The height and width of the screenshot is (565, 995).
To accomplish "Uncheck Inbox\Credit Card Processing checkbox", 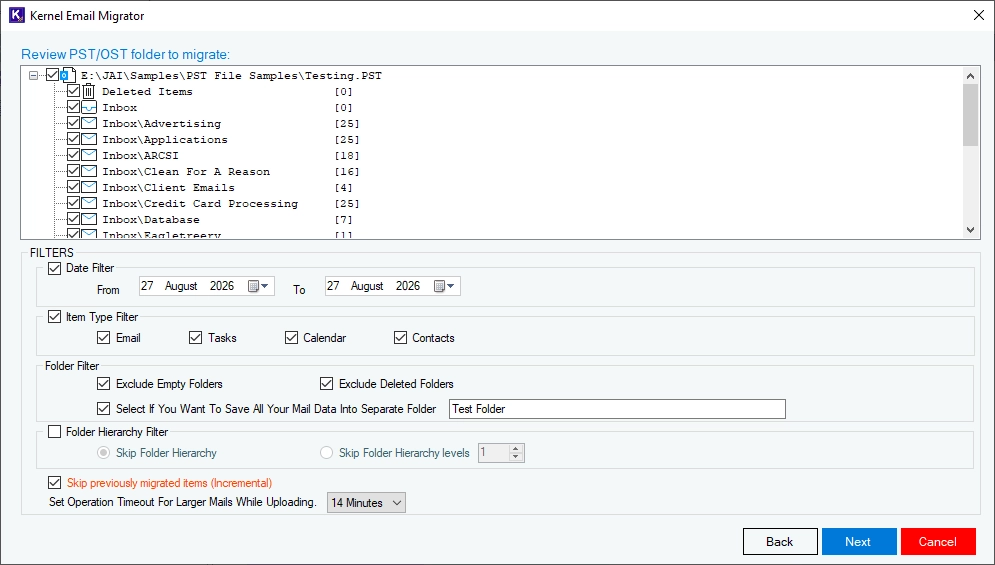I will pos(74,203).
